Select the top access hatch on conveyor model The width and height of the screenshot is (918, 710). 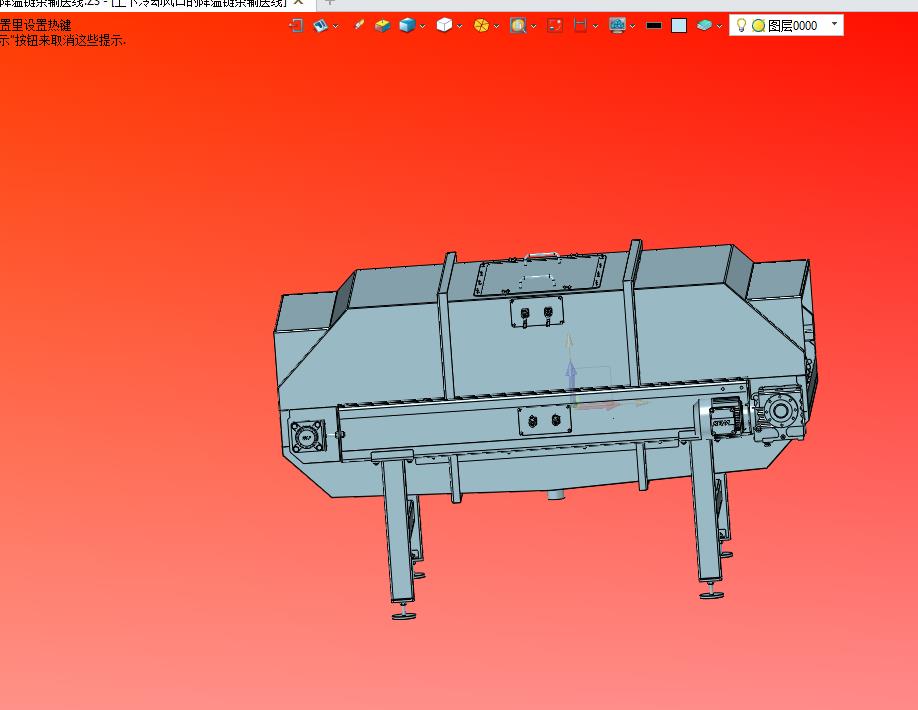click(x=540, y=274)
